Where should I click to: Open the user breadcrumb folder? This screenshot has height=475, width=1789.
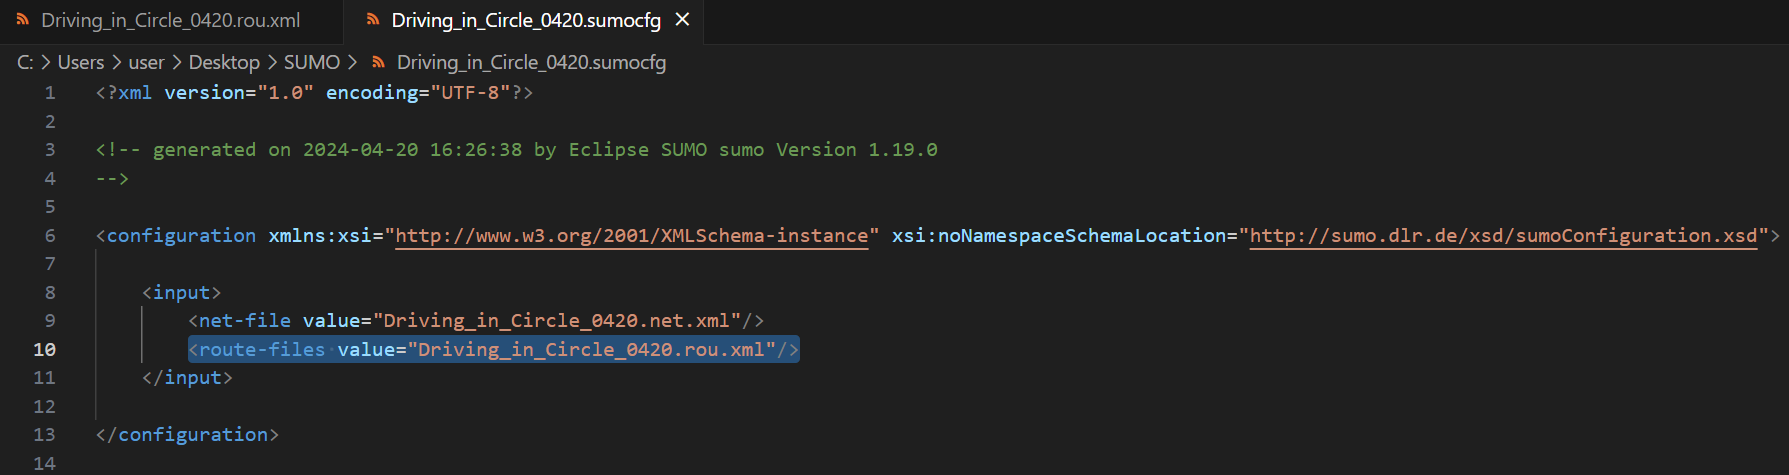pyautogui.click(x=146, y=62)
